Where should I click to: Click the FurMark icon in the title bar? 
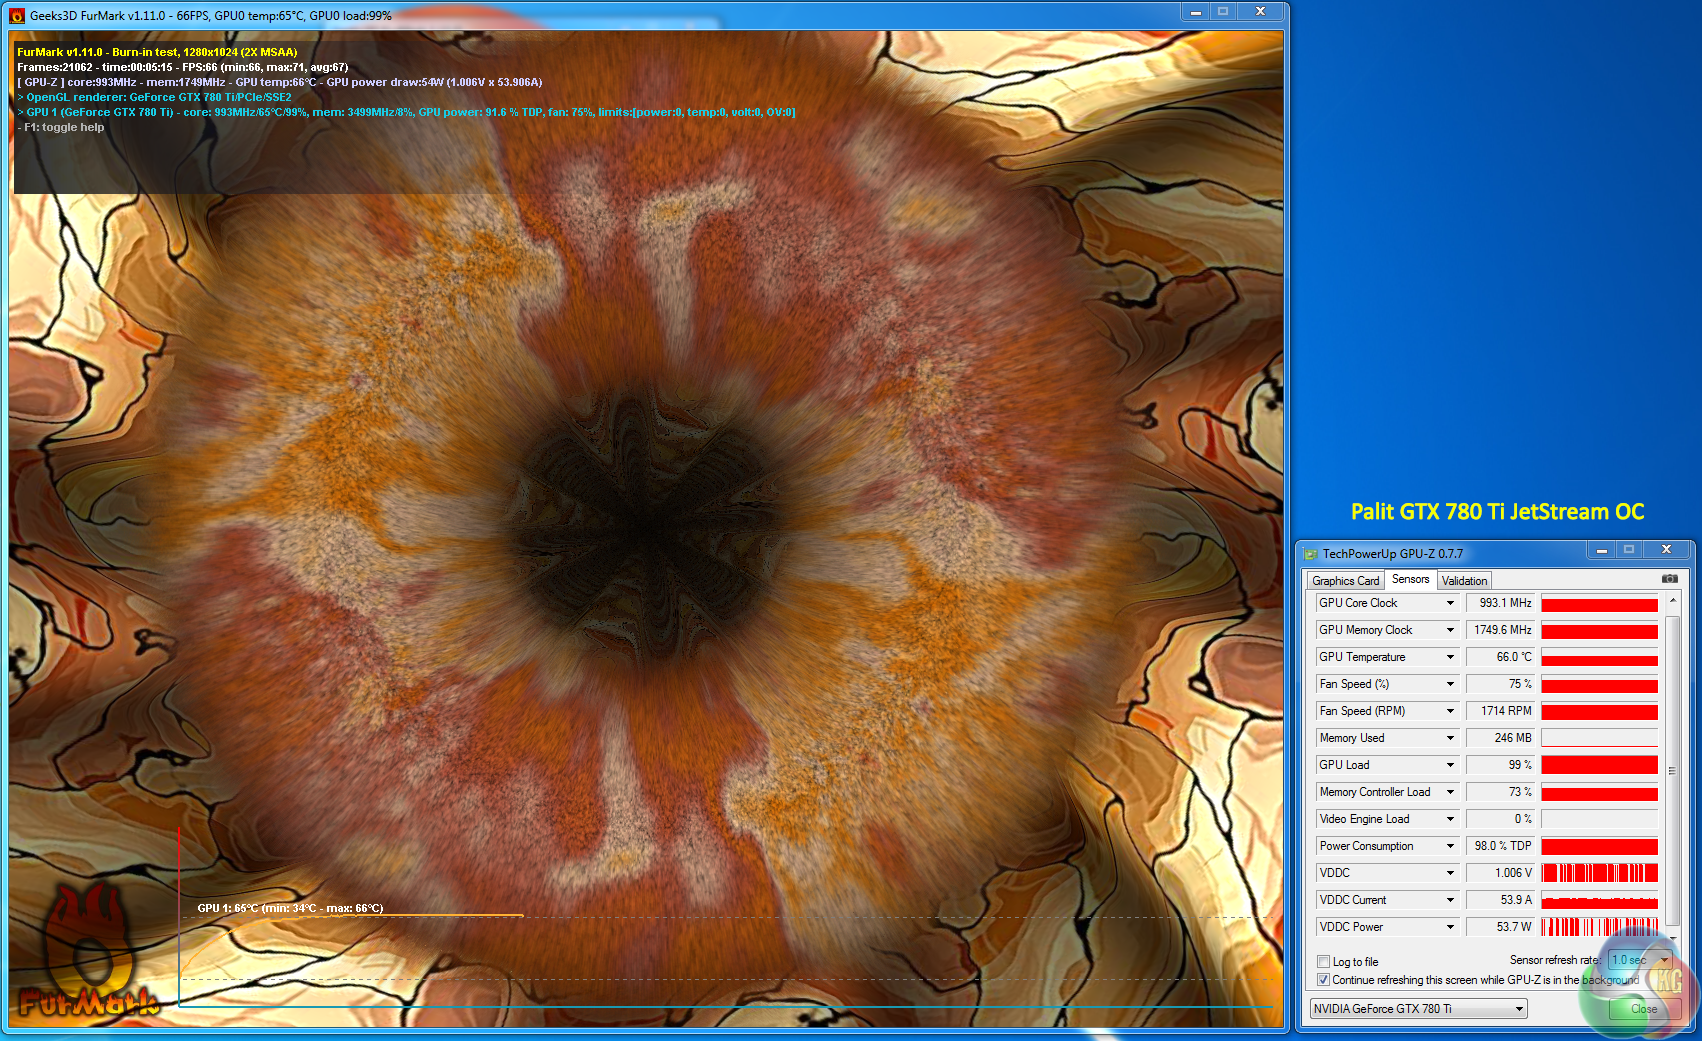pos(17,15)
